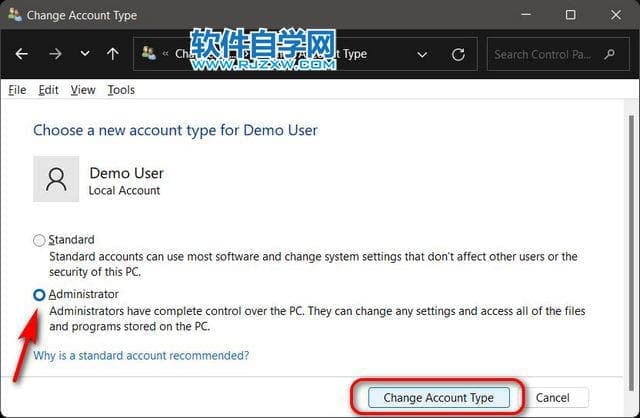This screenshot has width=640, height=418.
Task: Click the Back navigation arrow
Action: click(22, 54)
